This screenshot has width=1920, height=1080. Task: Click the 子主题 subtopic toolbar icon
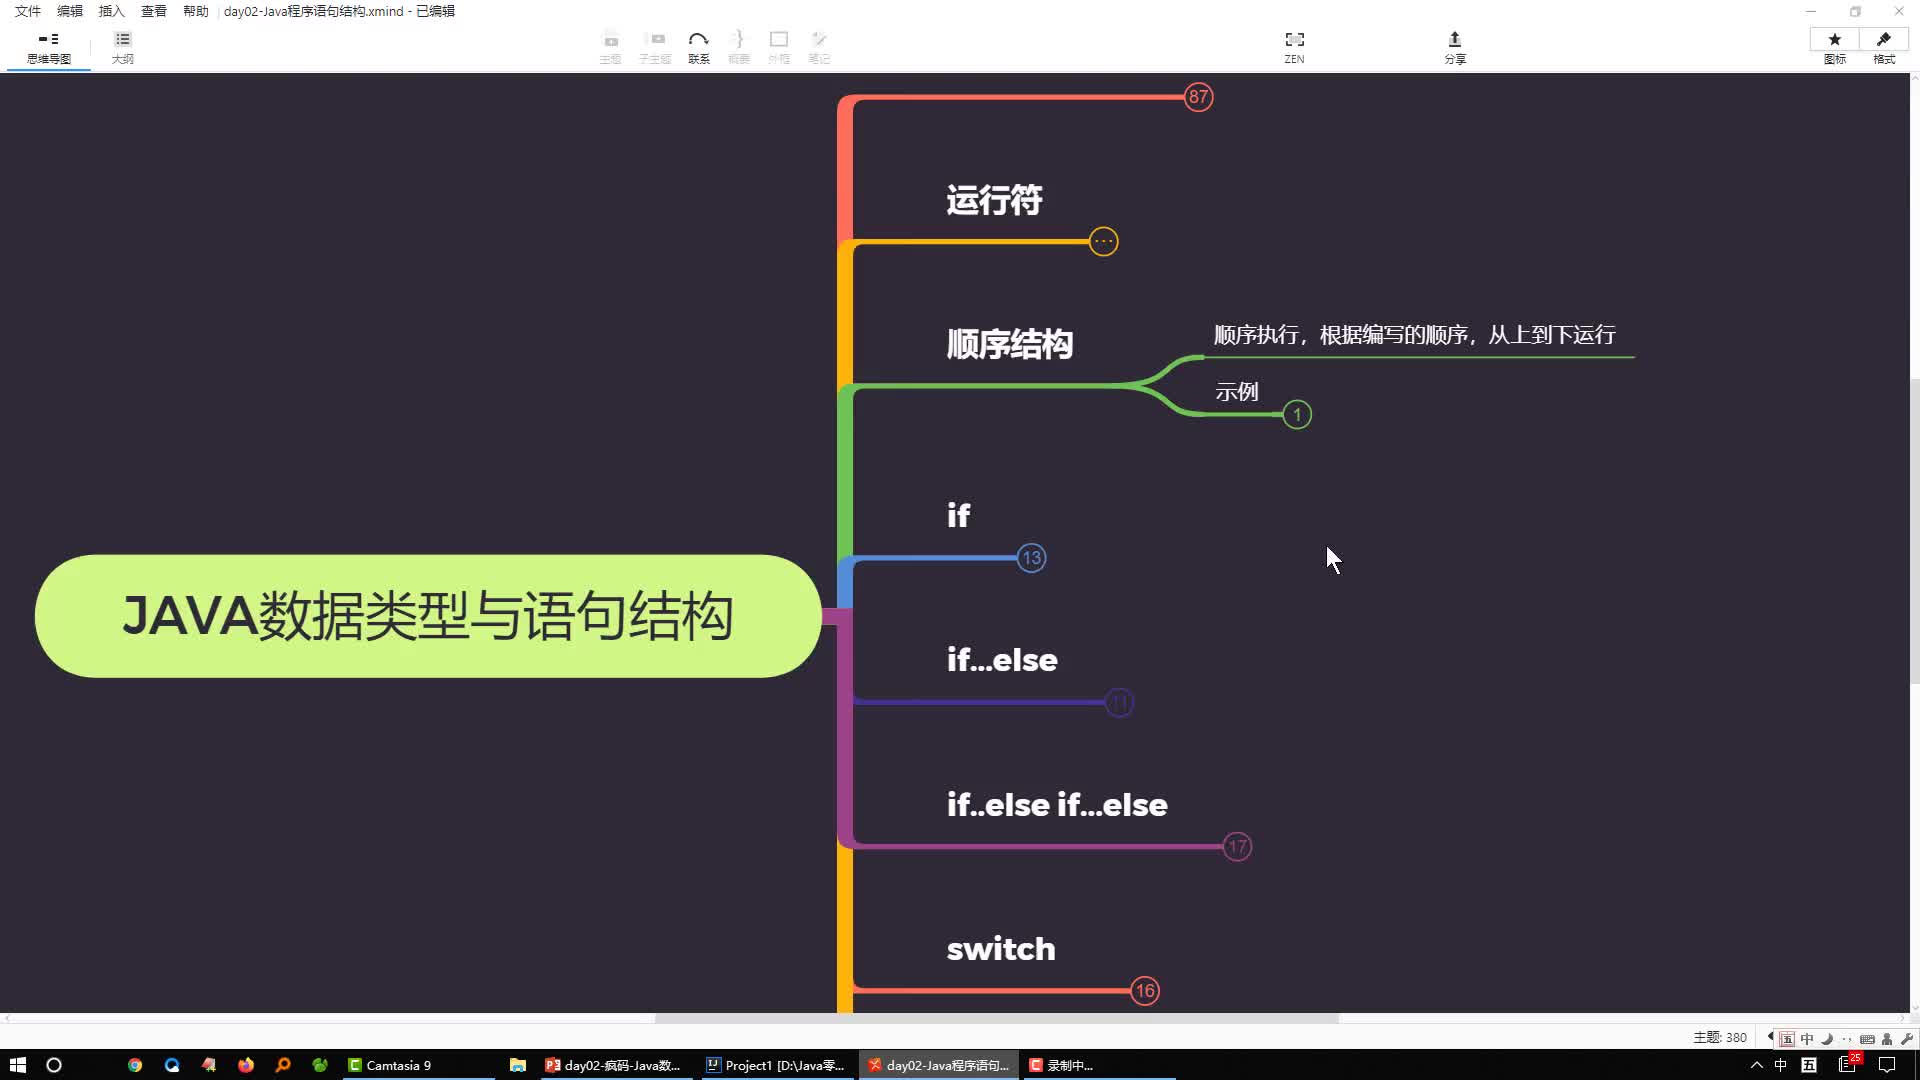pos(655,47)
